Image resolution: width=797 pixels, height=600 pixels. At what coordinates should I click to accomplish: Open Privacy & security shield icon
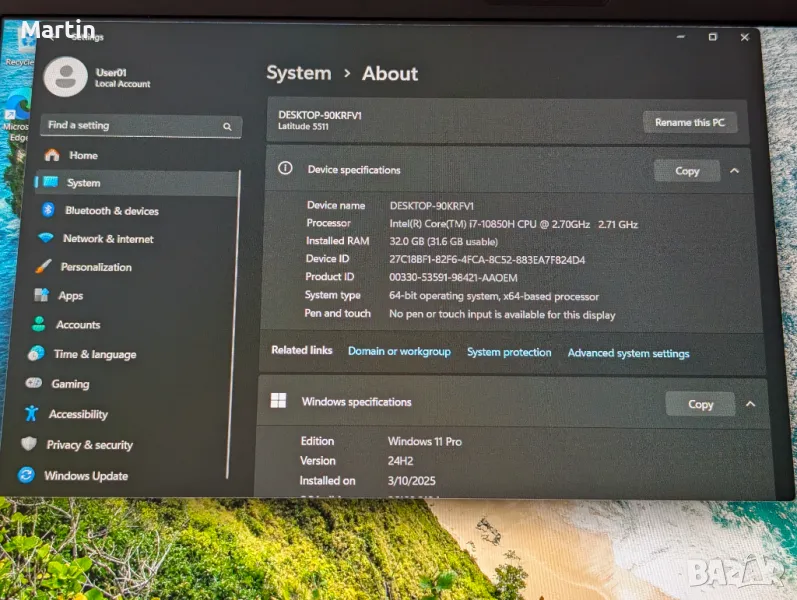[x=29, y=444]
